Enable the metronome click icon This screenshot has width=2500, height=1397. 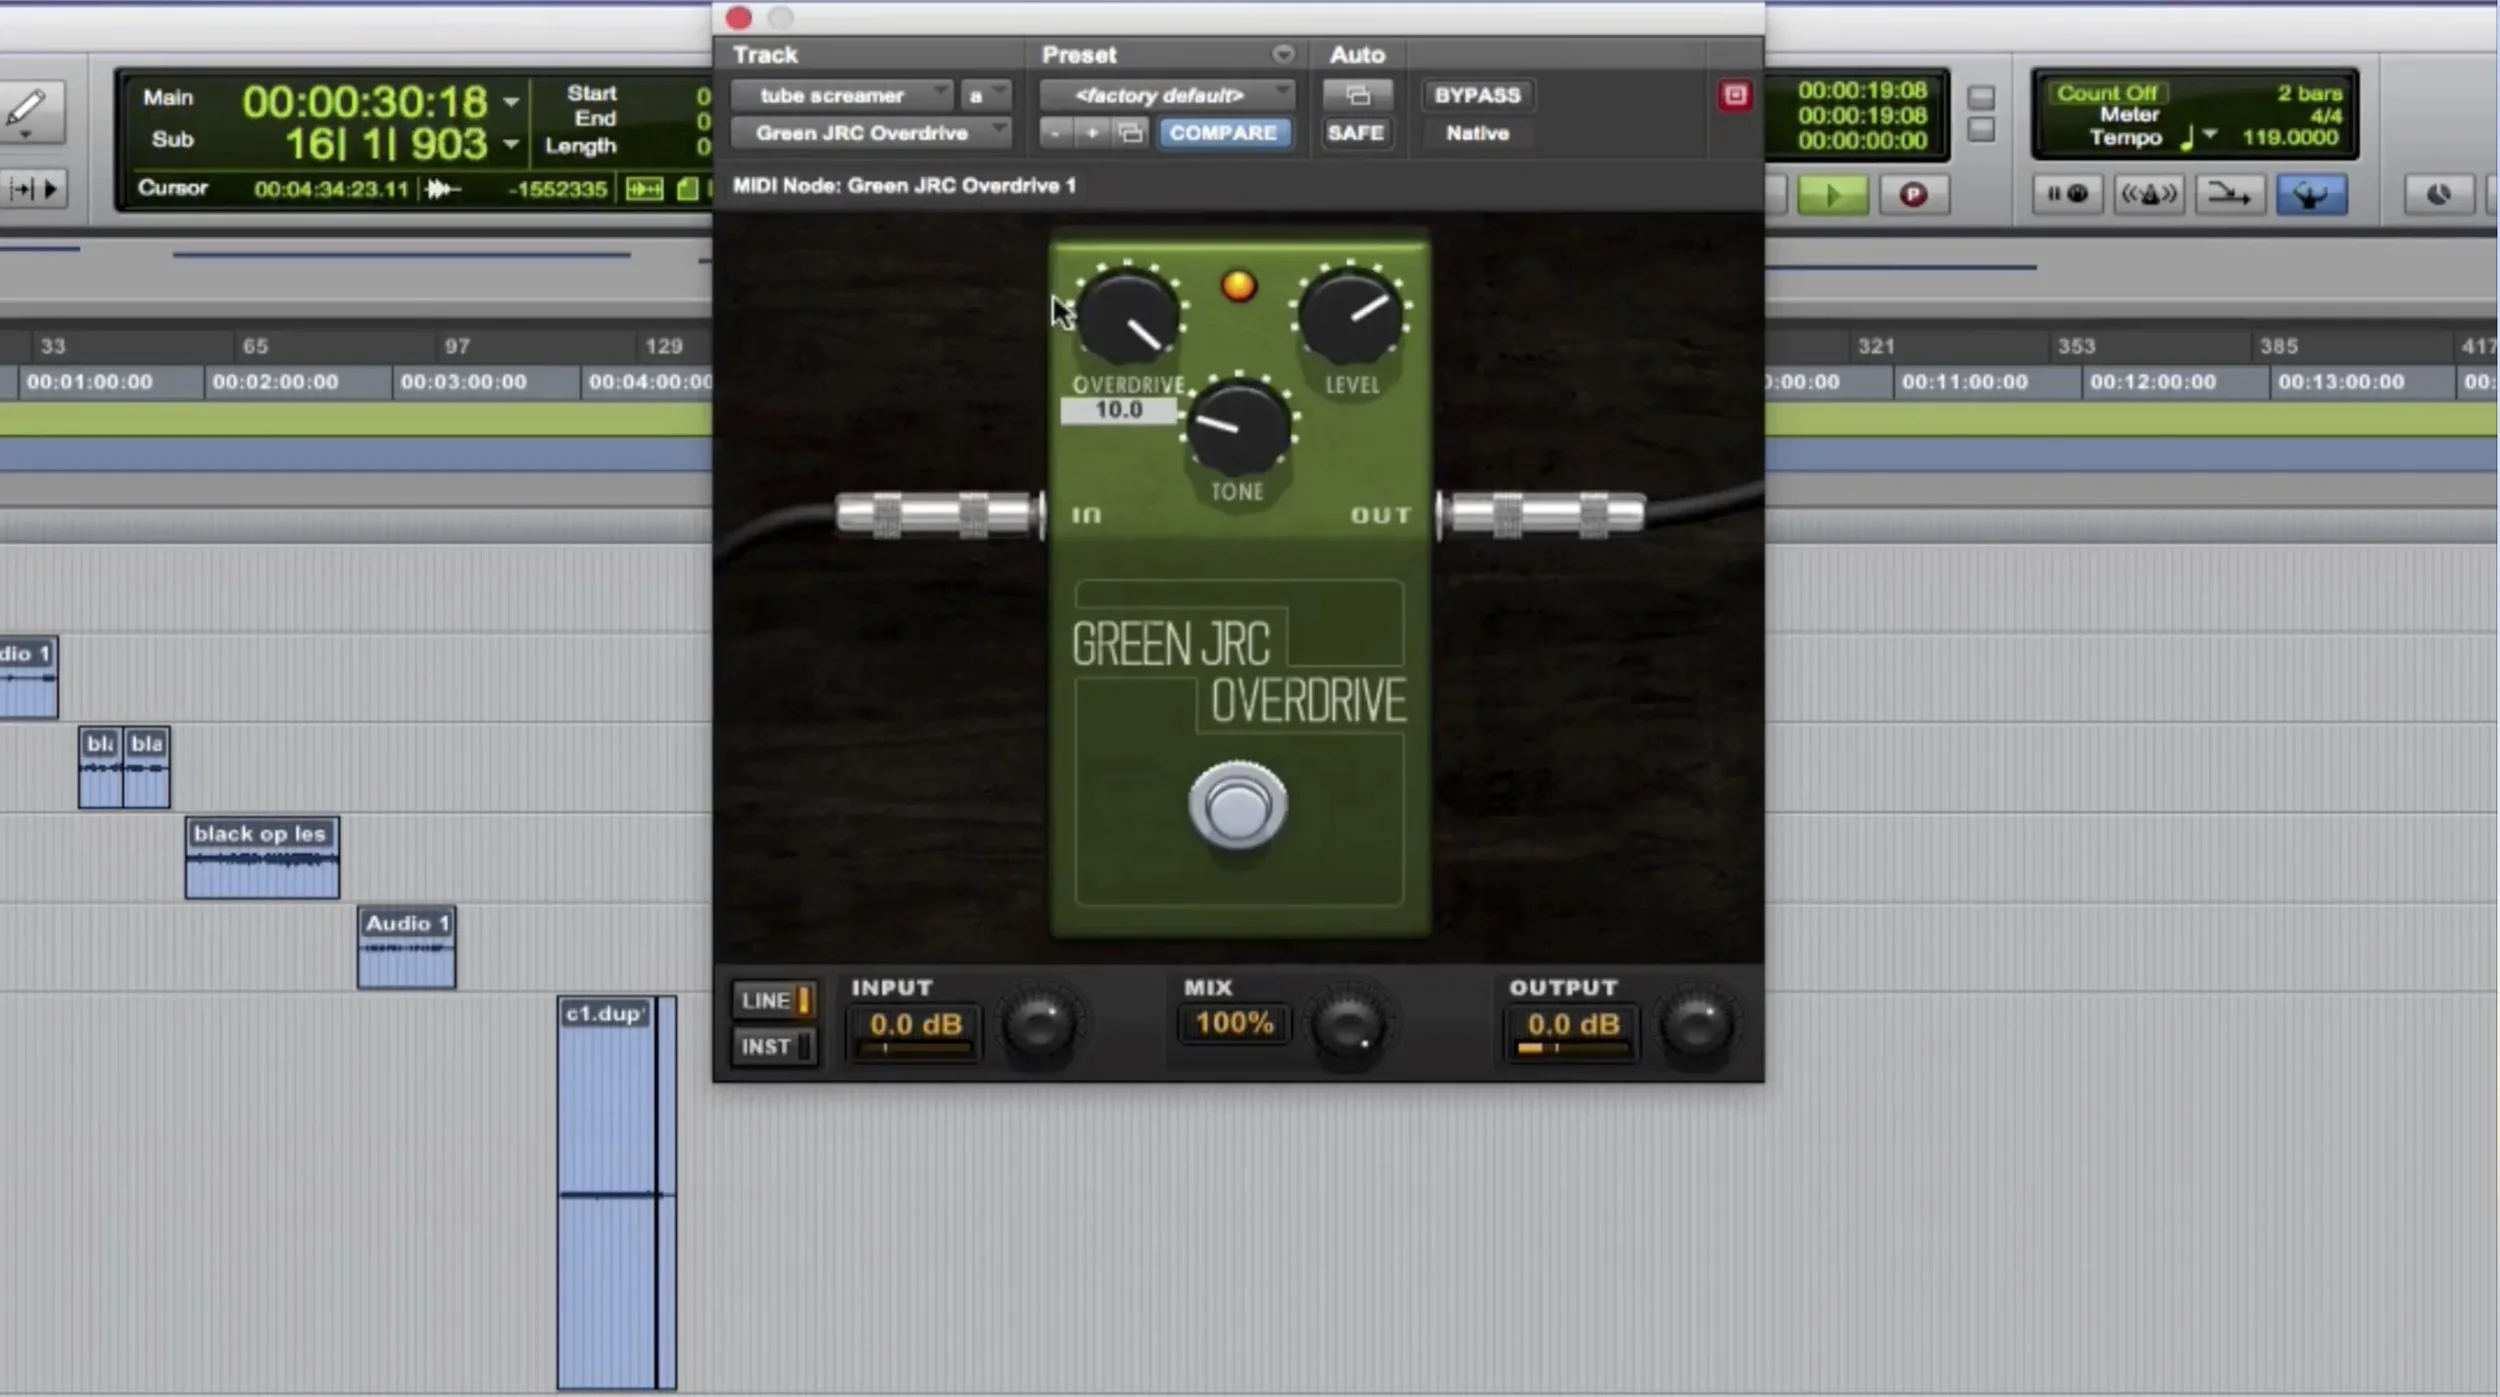tap(2150, 193)
